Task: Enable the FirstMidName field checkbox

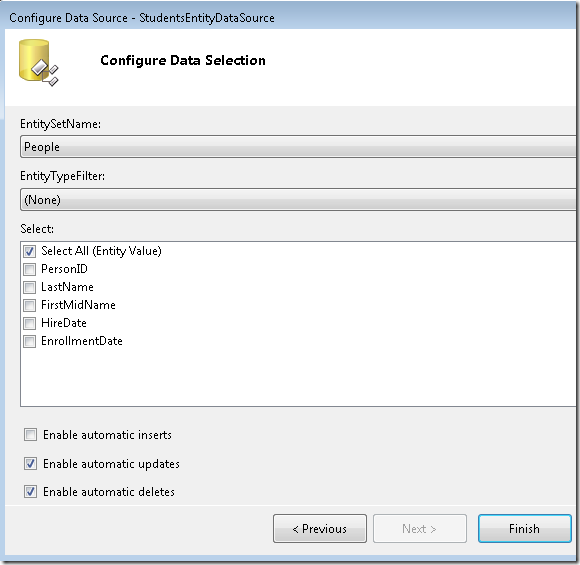Action: click(30, 305)
